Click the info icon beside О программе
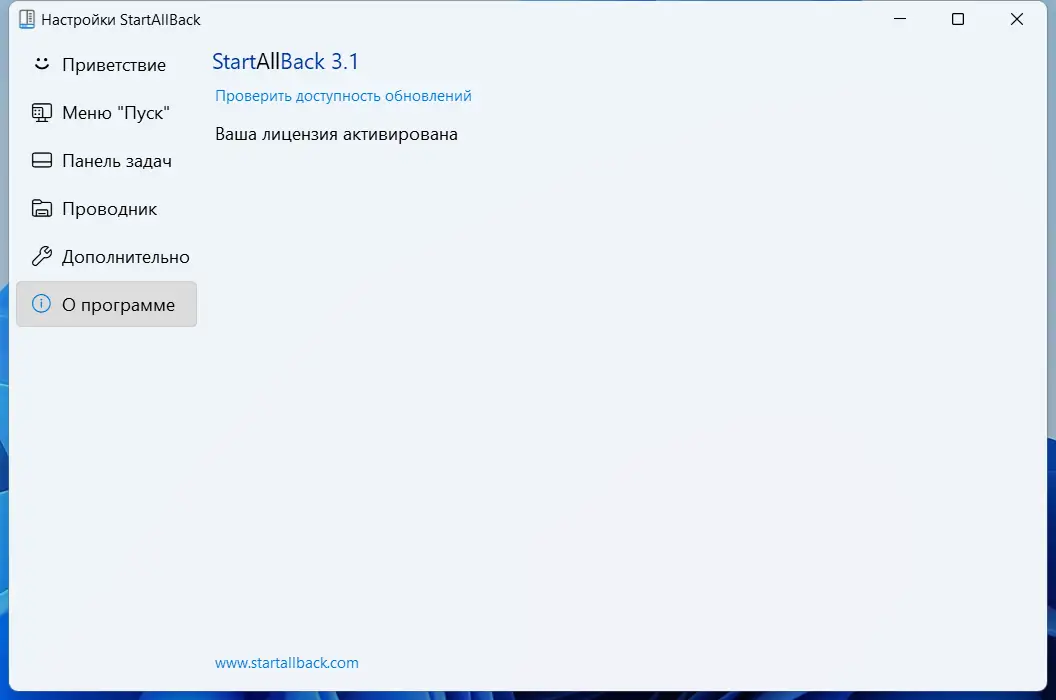Viewport: 1056px width, 700px height. pyautogui.click(x=40, y=304)
